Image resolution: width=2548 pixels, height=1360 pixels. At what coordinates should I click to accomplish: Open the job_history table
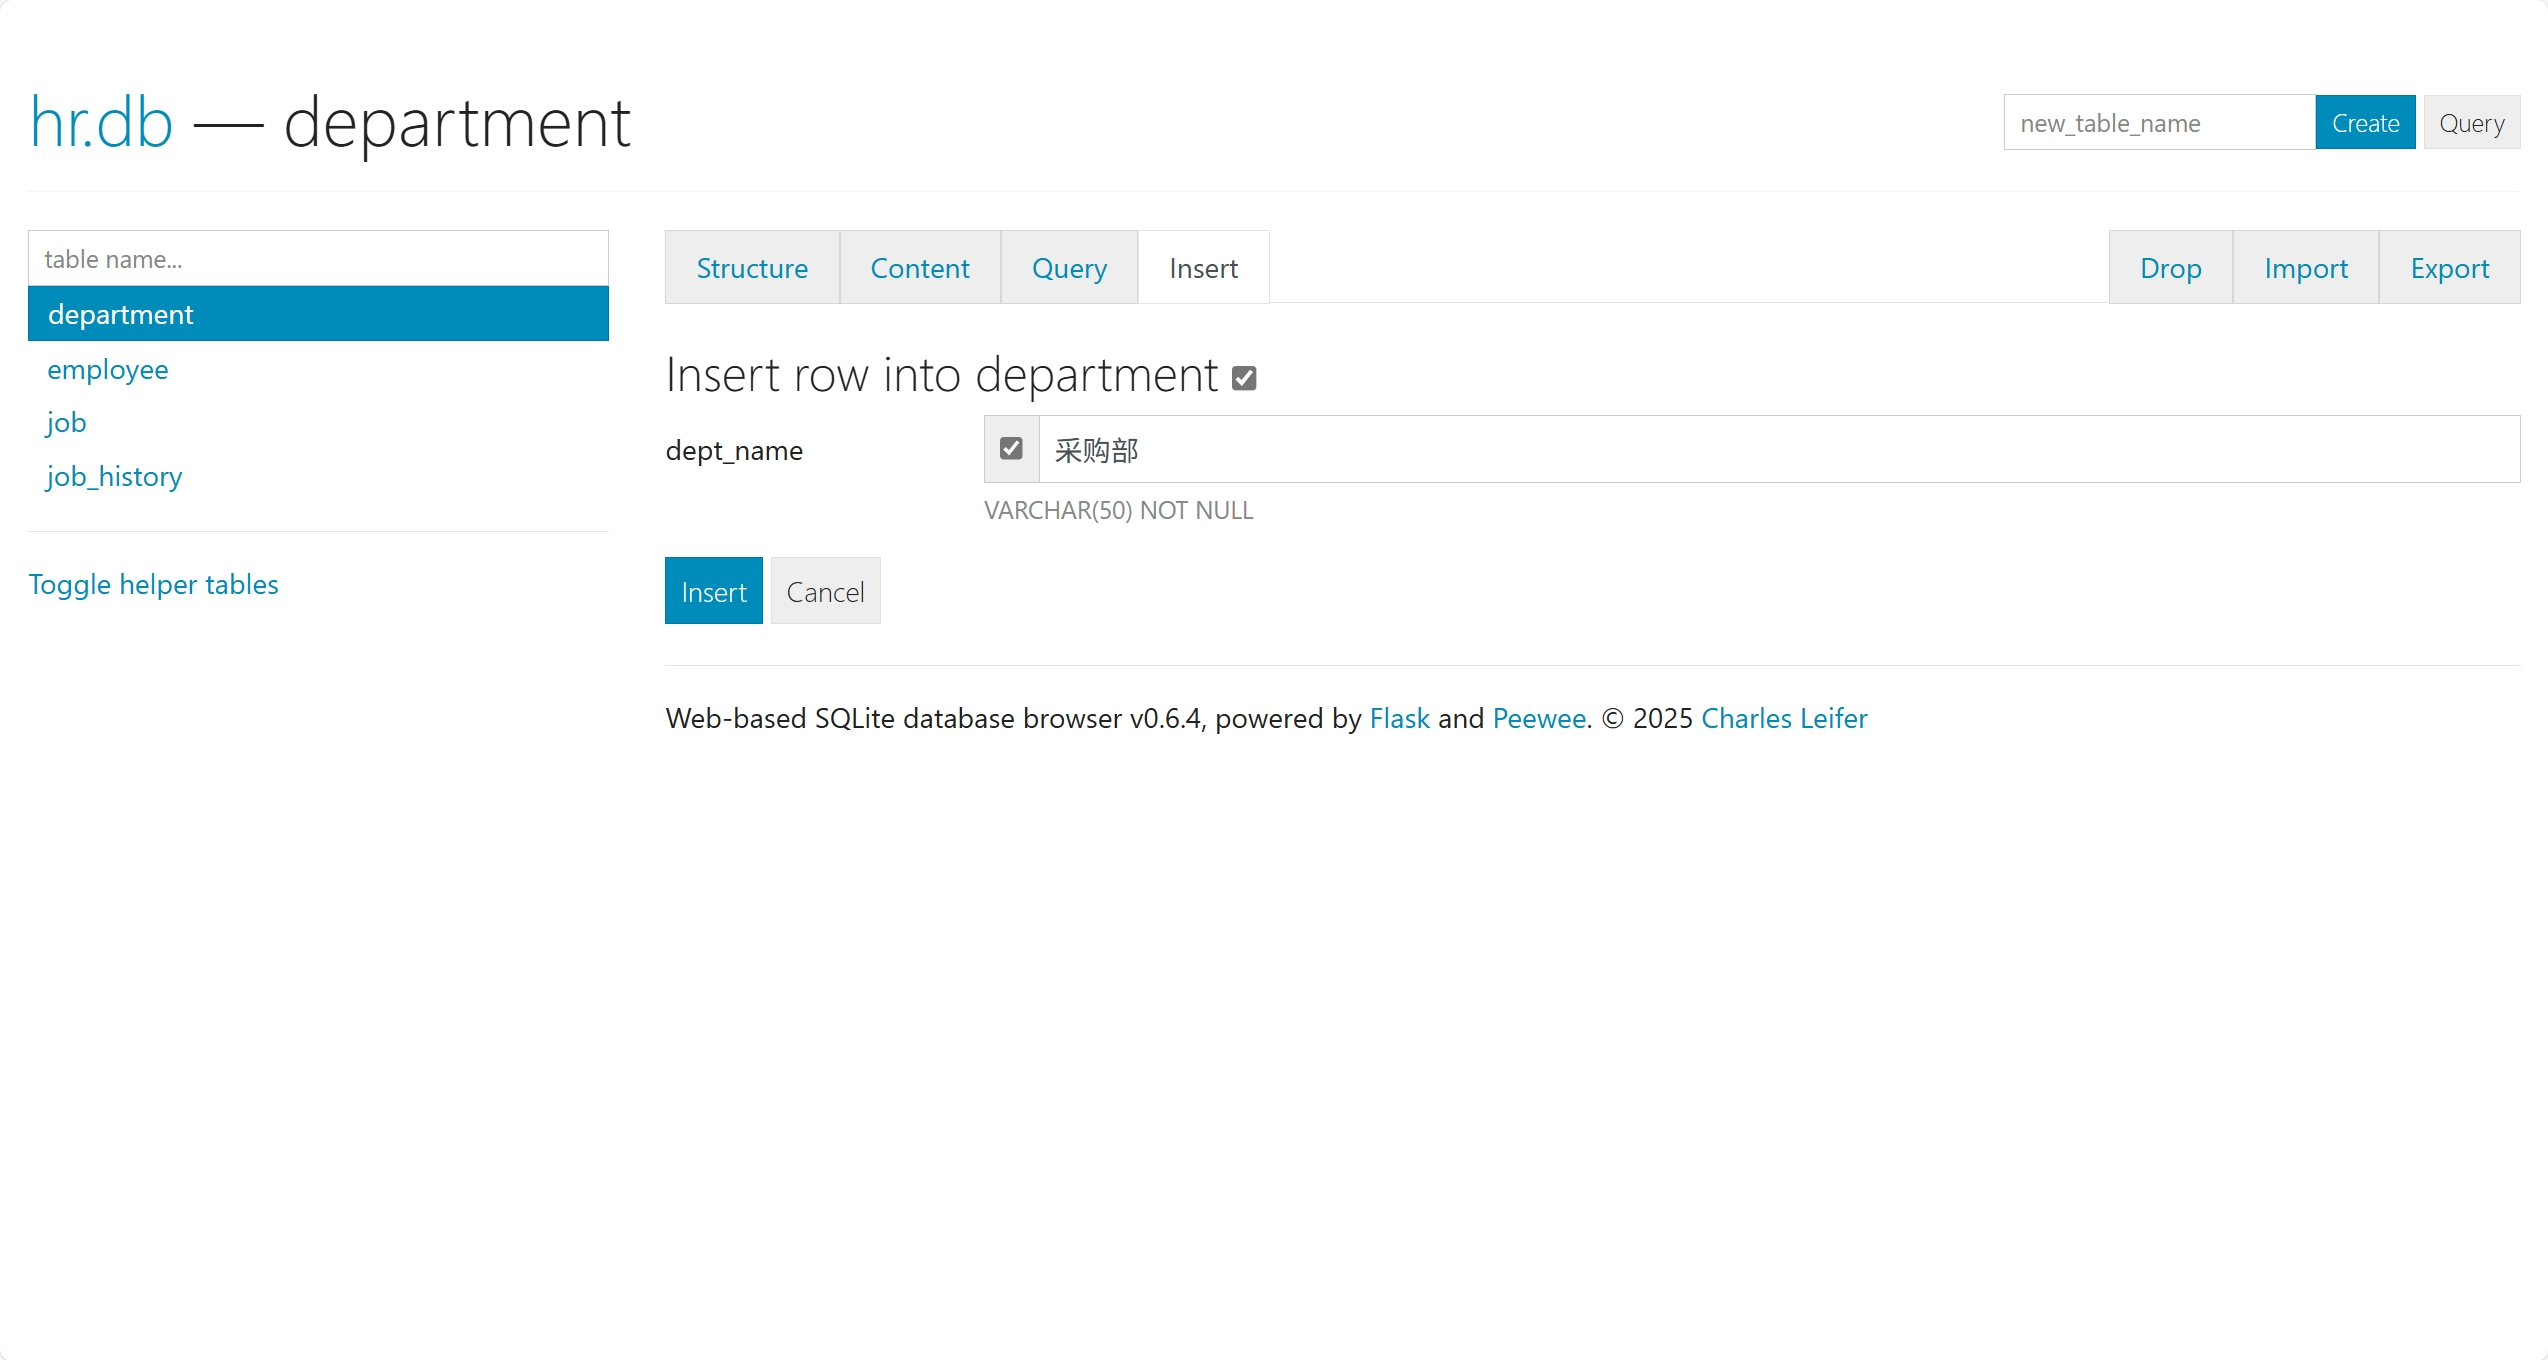(114, 476)
